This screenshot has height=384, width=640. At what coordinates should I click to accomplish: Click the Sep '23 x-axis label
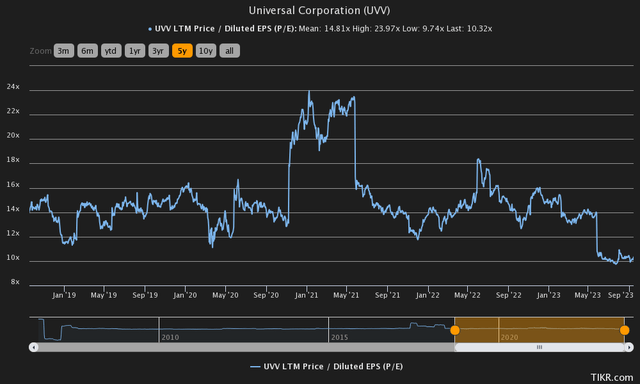click(621, 295)
